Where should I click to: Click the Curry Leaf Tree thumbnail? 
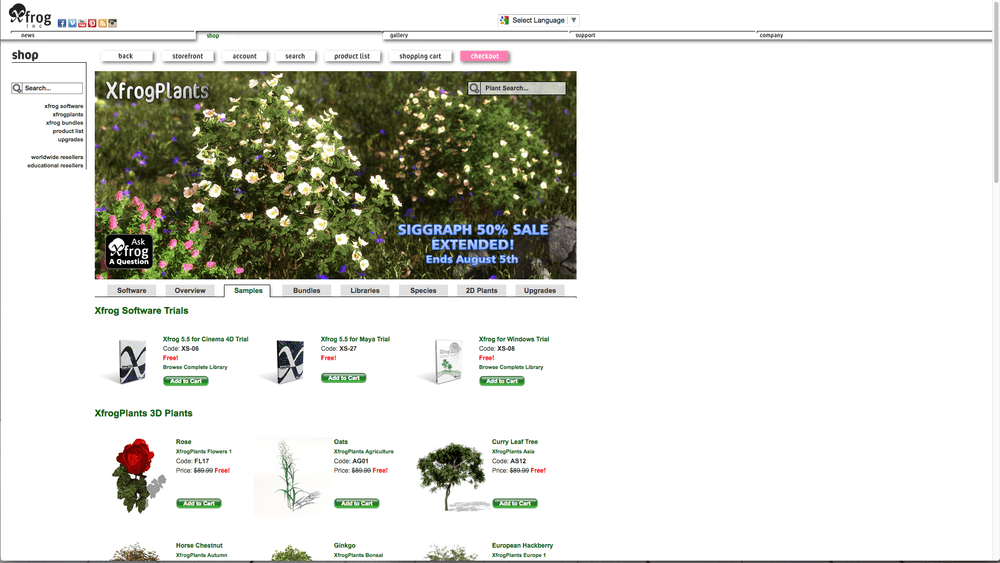pos(452,476)
